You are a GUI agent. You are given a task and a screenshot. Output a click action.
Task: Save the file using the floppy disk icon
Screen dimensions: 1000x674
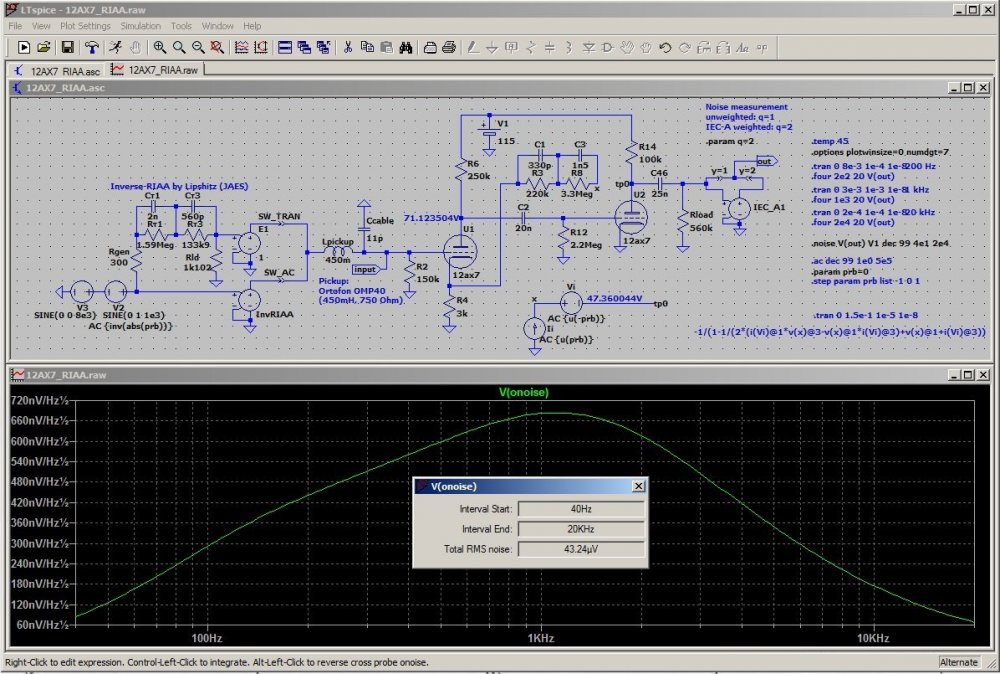(67, 47)
